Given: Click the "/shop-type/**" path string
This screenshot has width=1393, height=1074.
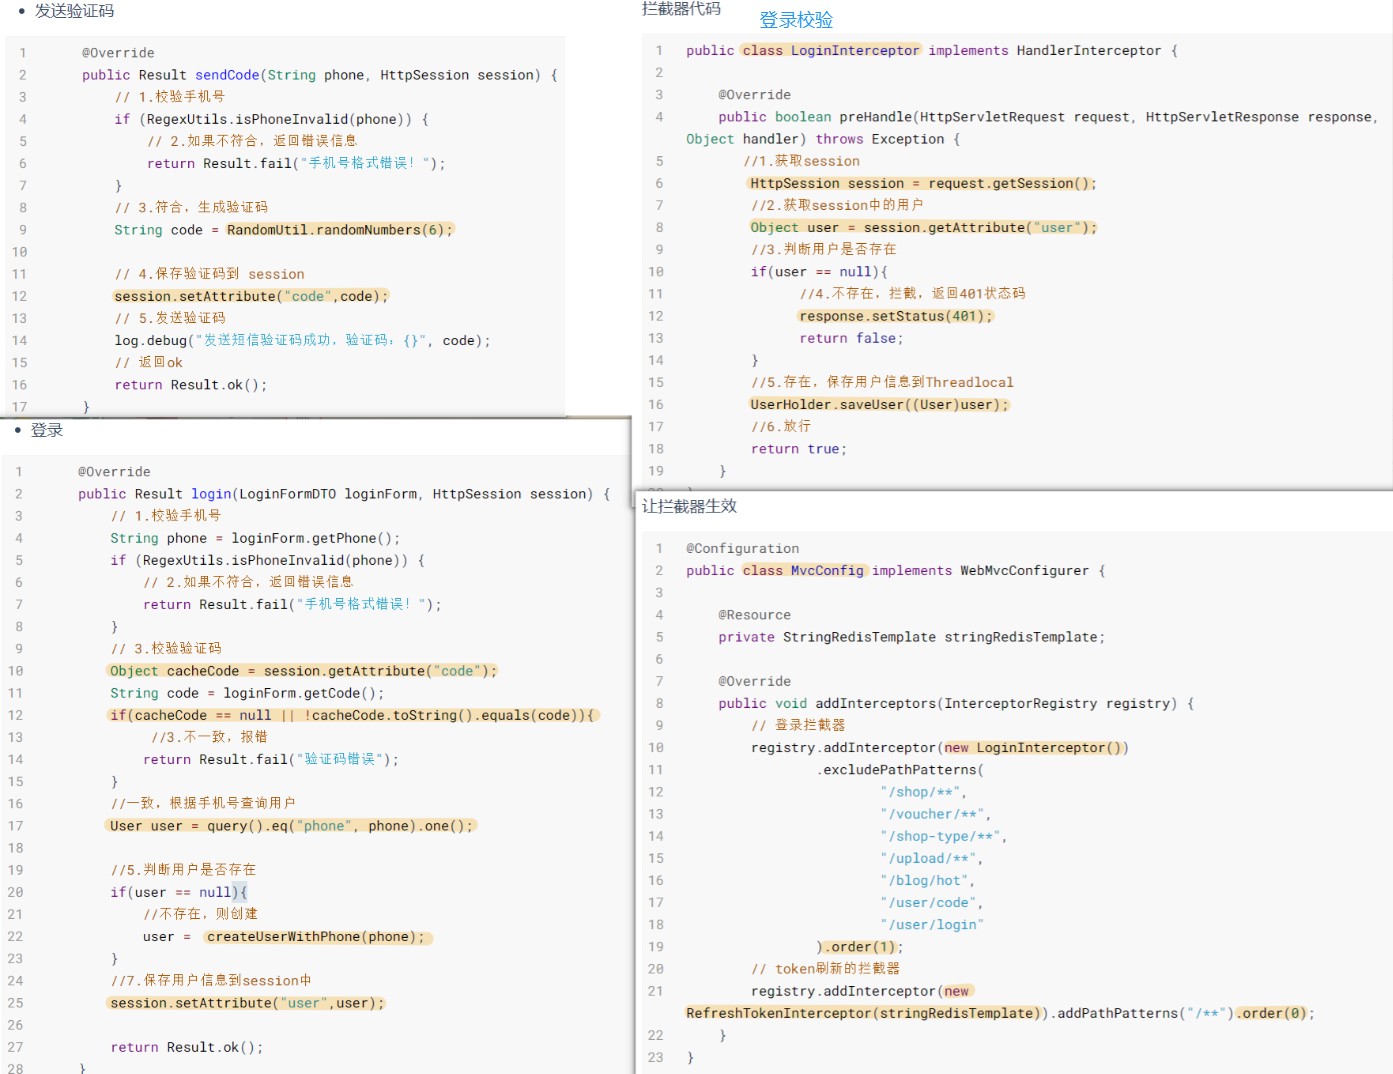Looking at the screenshot, I should 942,836.
